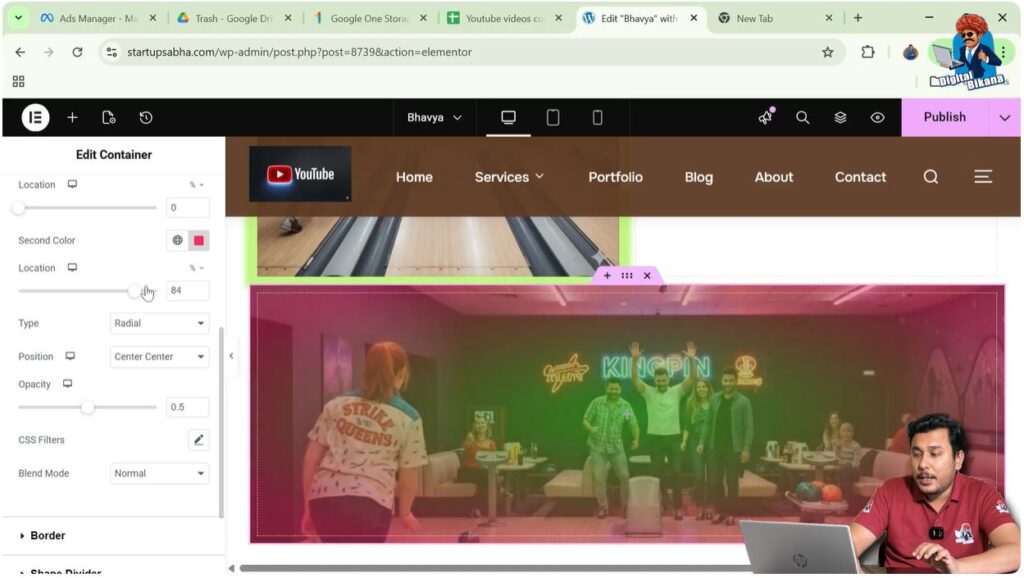Open the revision history icon
Viewport: 1024px width, 578px height.
click(146, 118)
